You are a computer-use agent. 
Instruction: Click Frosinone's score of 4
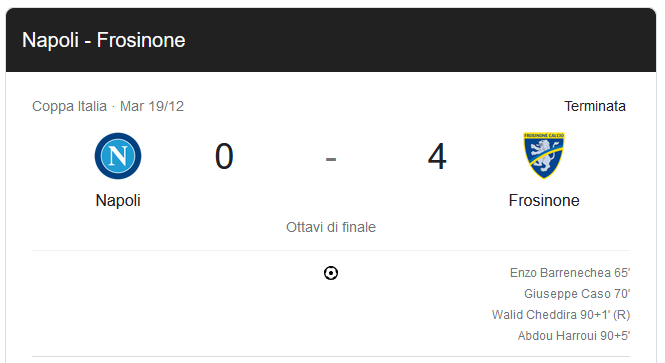(x=437, y=156)
